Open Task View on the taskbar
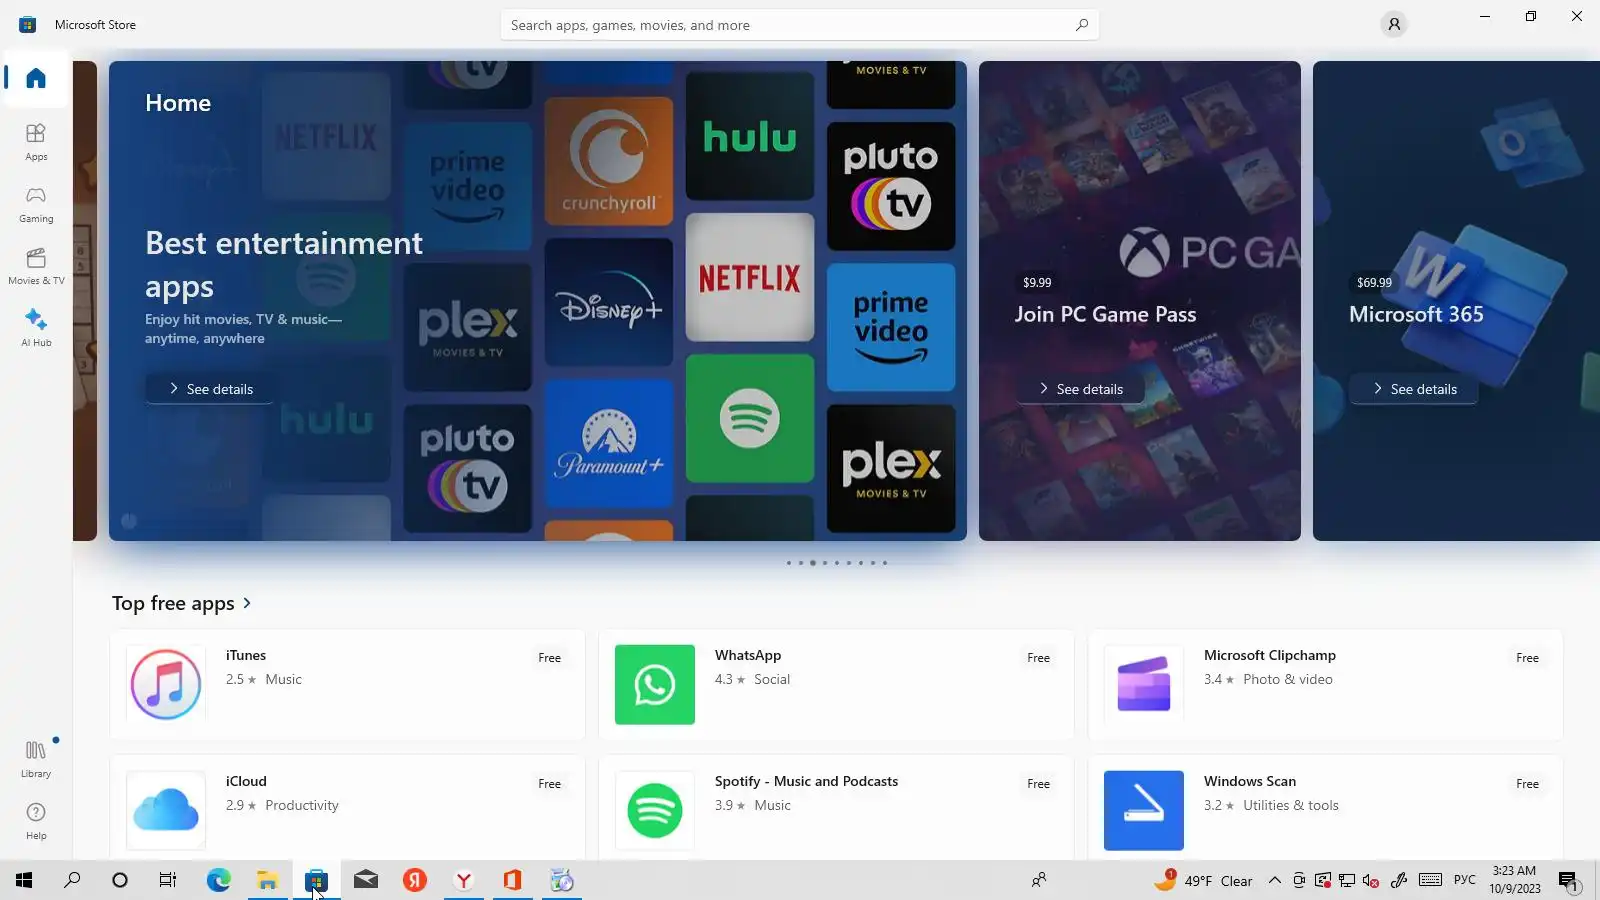 pyautogui.click(x=168, y=880)
